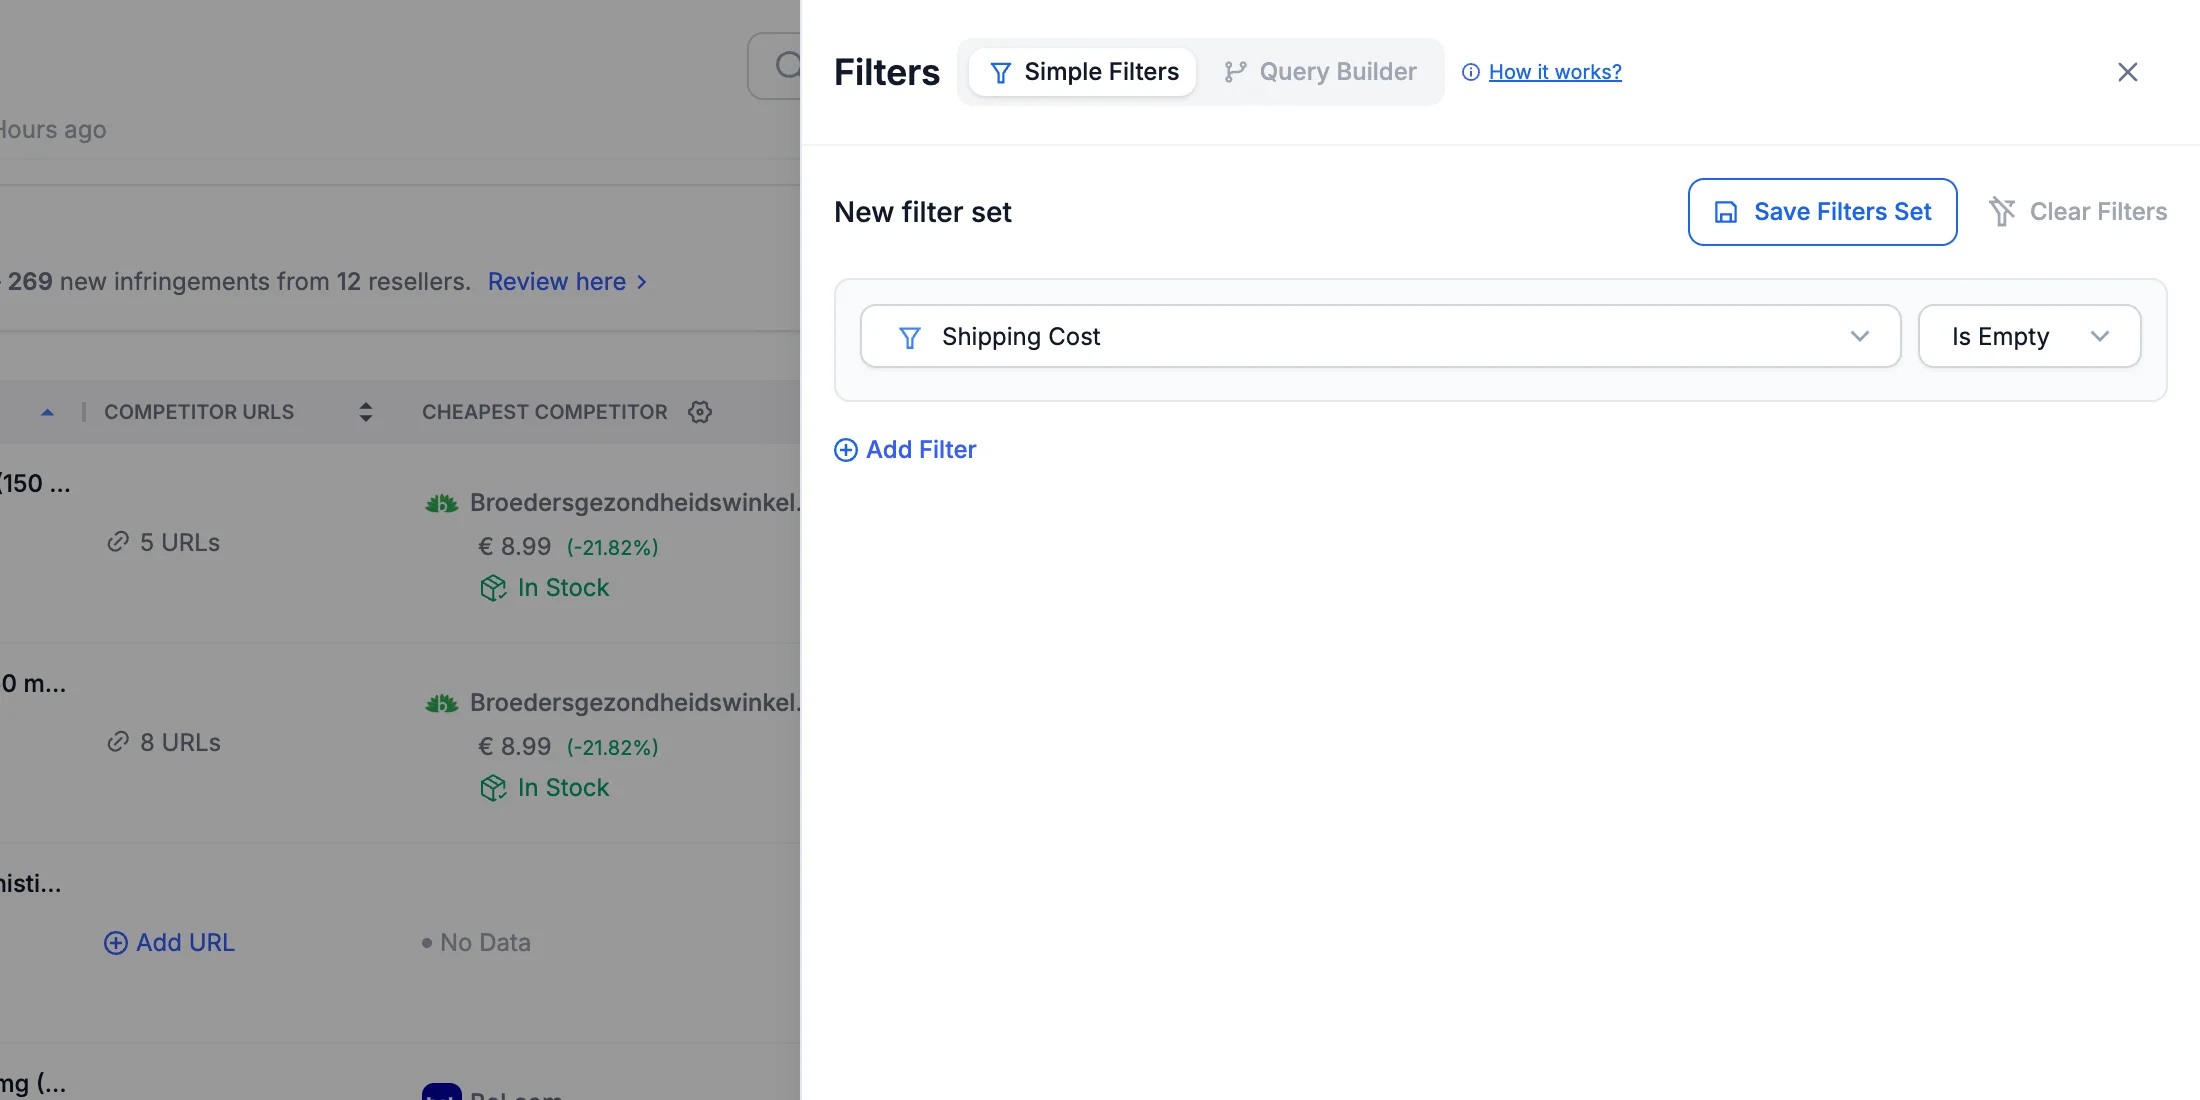
Task: Click the funnel icon in Shipping Cost field
Action: tap(909, 337)
